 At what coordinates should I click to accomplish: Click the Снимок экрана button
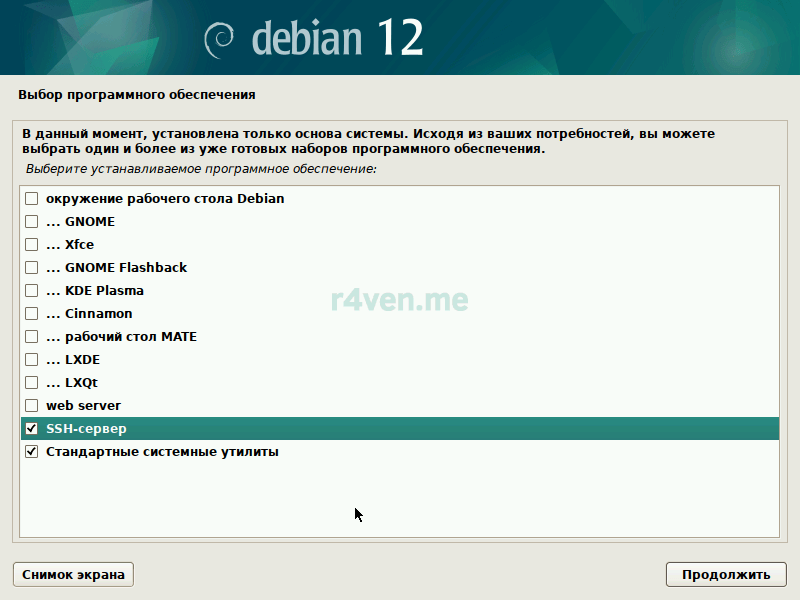click(73, 574)
